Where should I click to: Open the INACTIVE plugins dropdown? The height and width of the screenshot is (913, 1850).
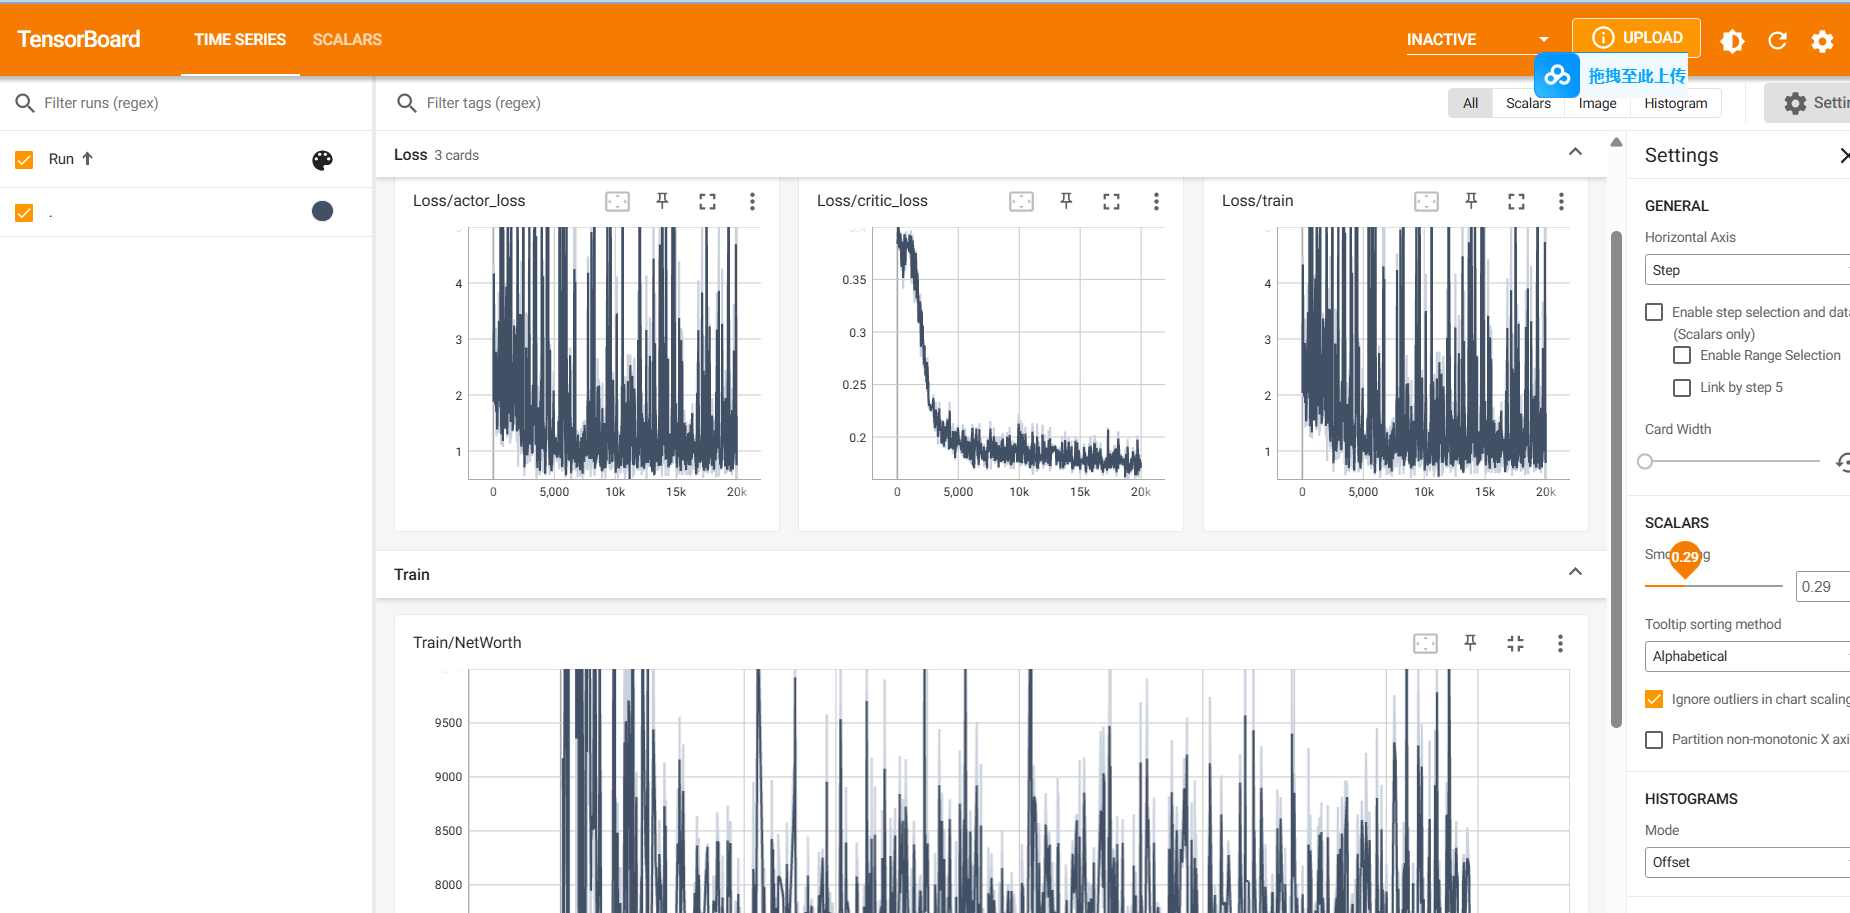[x=1478, y=39]
